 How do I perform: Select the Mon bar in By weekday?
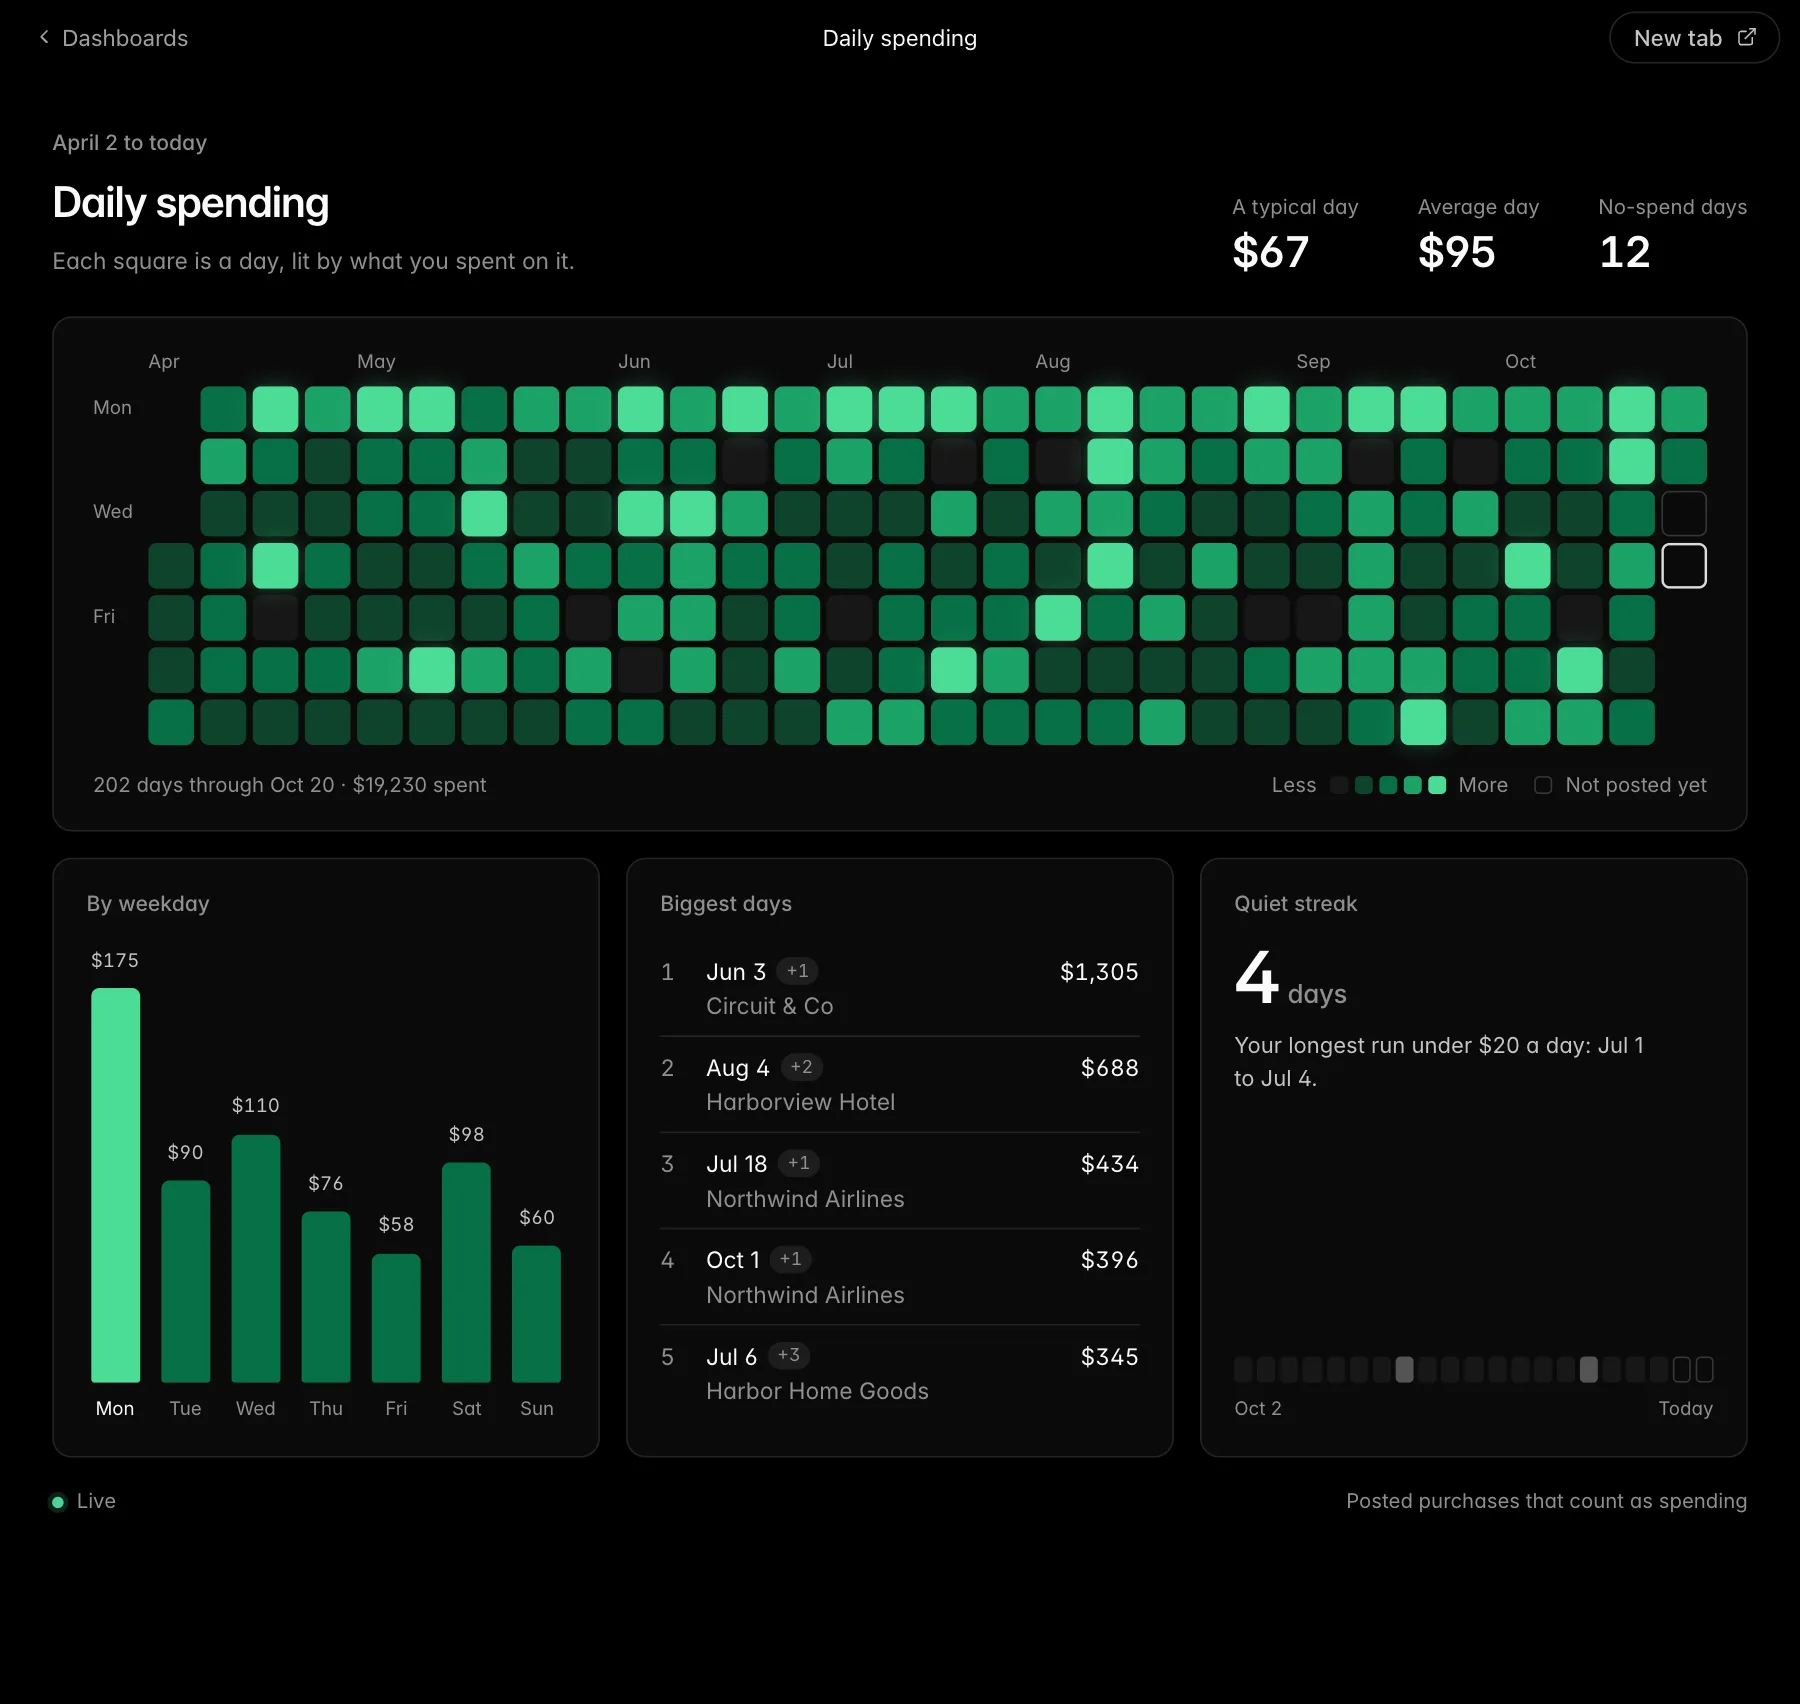115,1185
